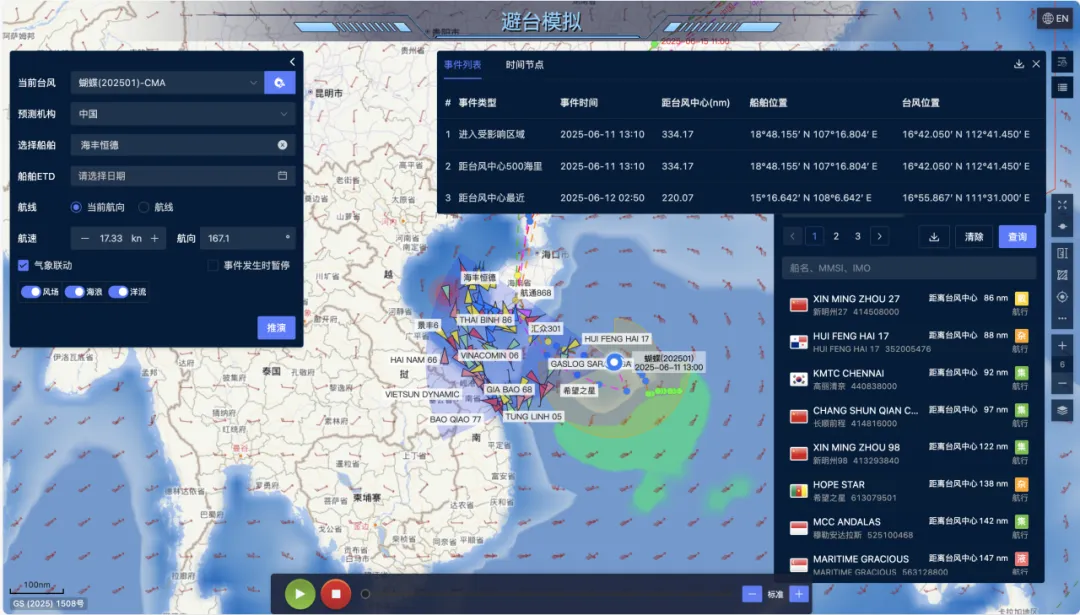Zoom in the map with plus icon

1062,346
